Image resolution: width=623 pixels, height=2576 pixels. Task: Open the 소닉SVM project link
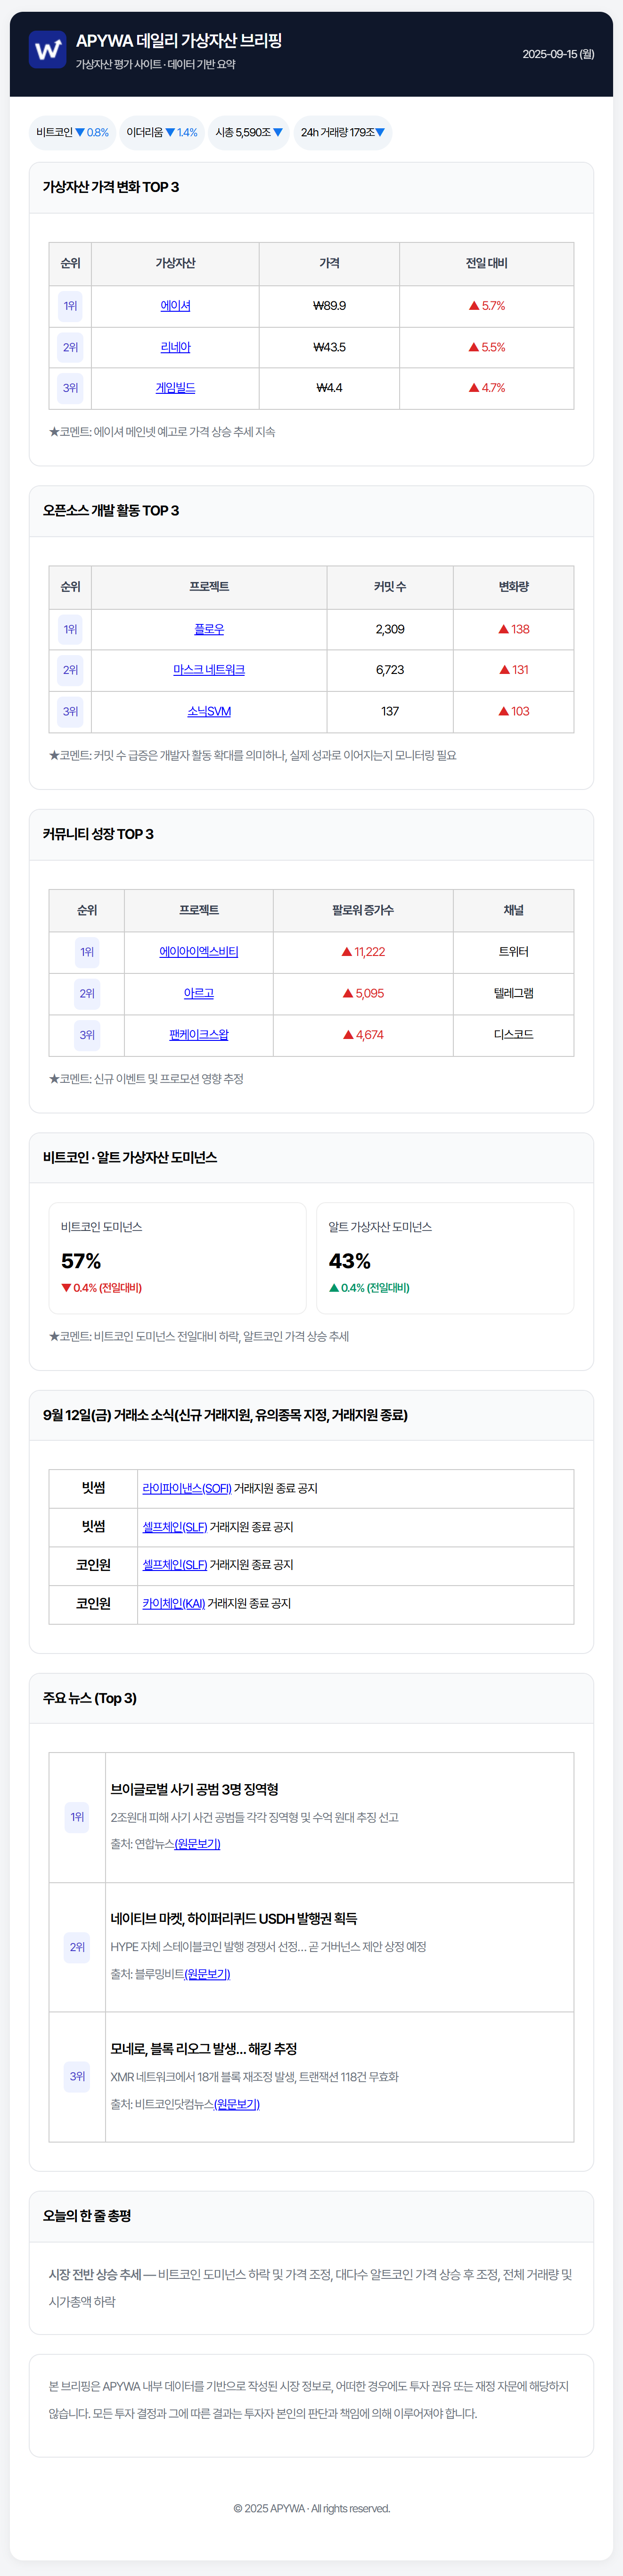[x=209, y=711]
